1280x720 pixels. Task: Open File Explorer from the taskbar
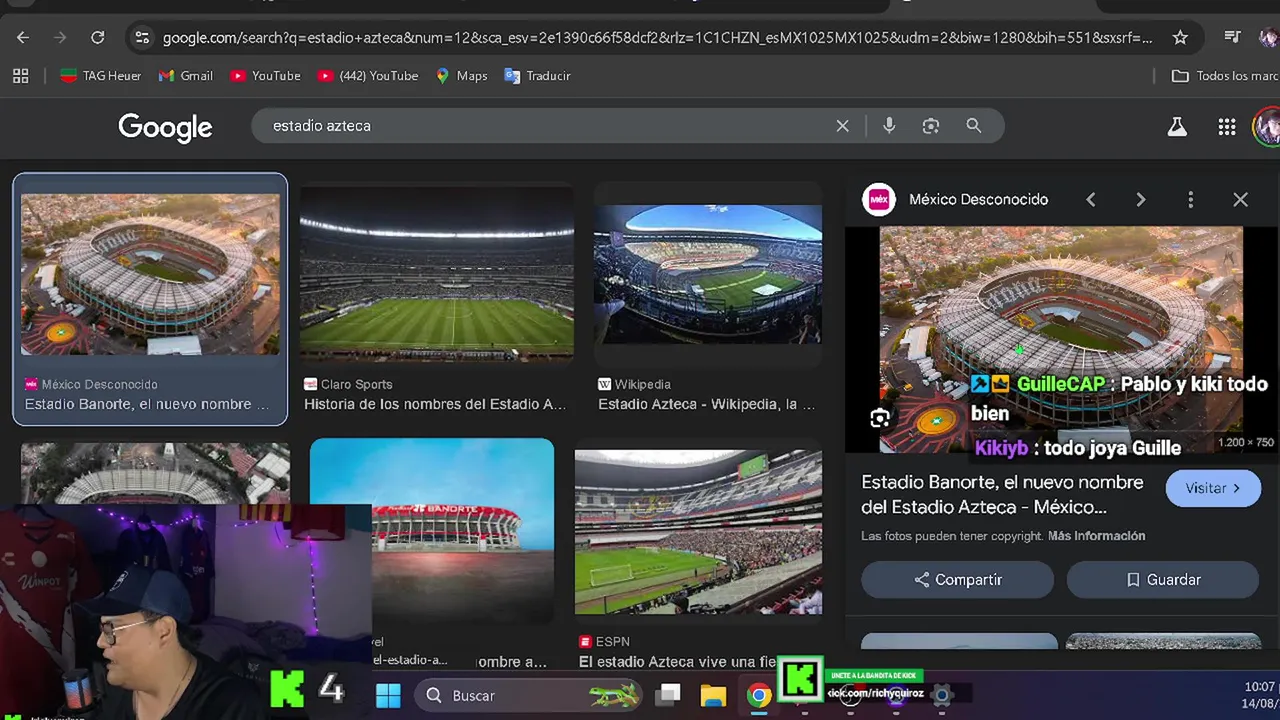pos(713,695)
